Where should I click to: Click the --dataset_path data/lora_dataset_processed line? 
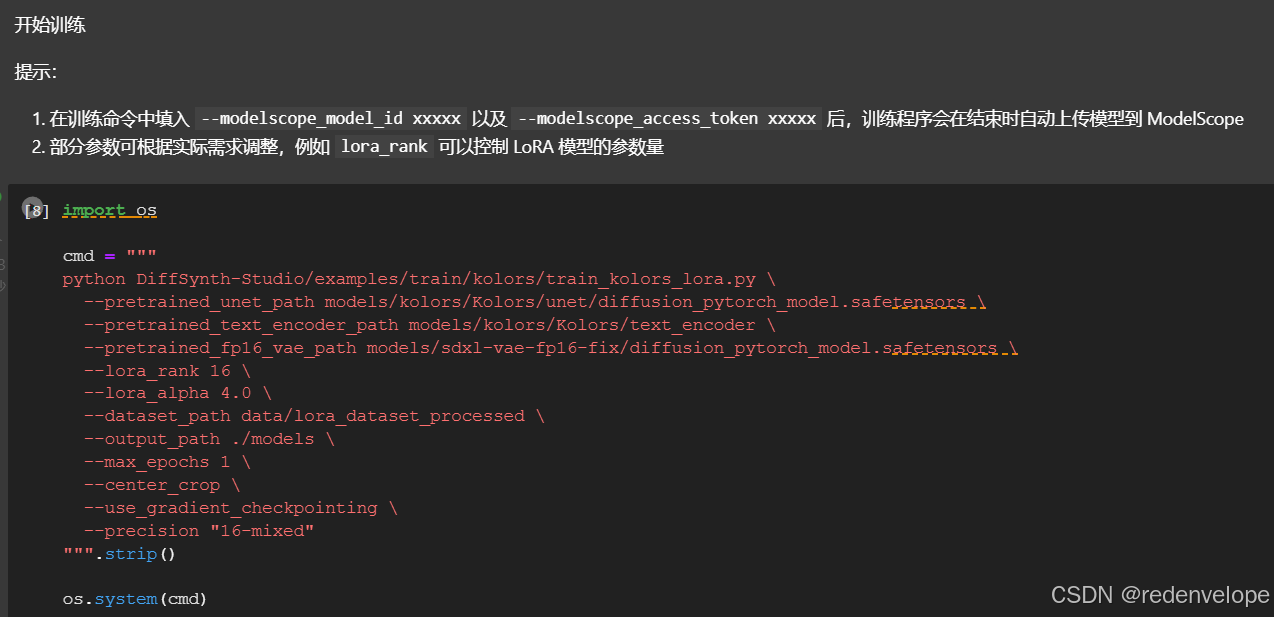314,416
